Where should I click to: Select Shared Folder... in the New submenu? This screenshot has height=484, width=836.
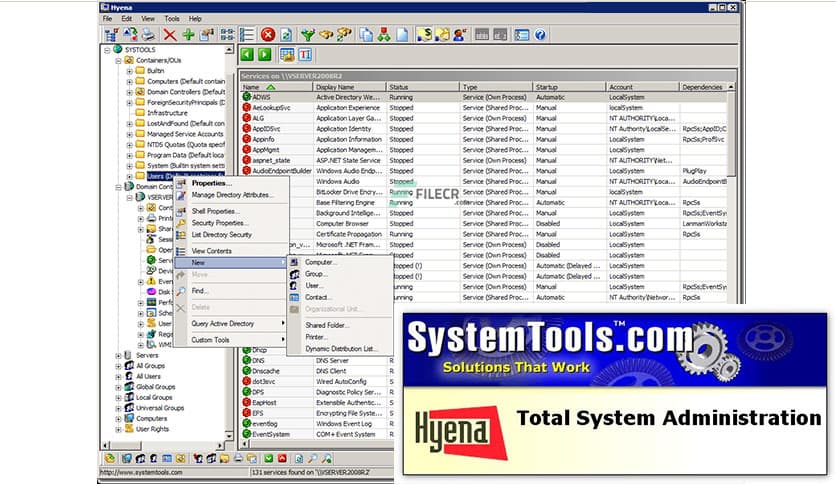point(340,325)
